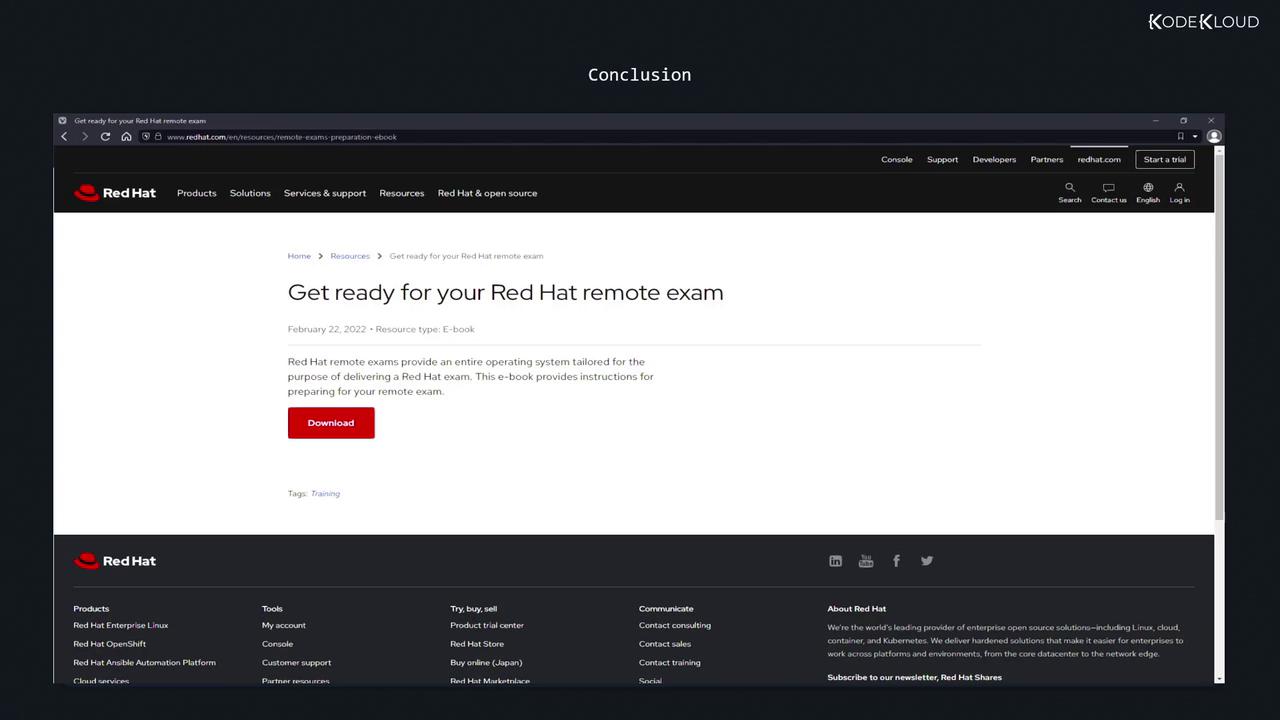Click the Training tag link
Screen dimensions: 1280x720
click(325, 494)
